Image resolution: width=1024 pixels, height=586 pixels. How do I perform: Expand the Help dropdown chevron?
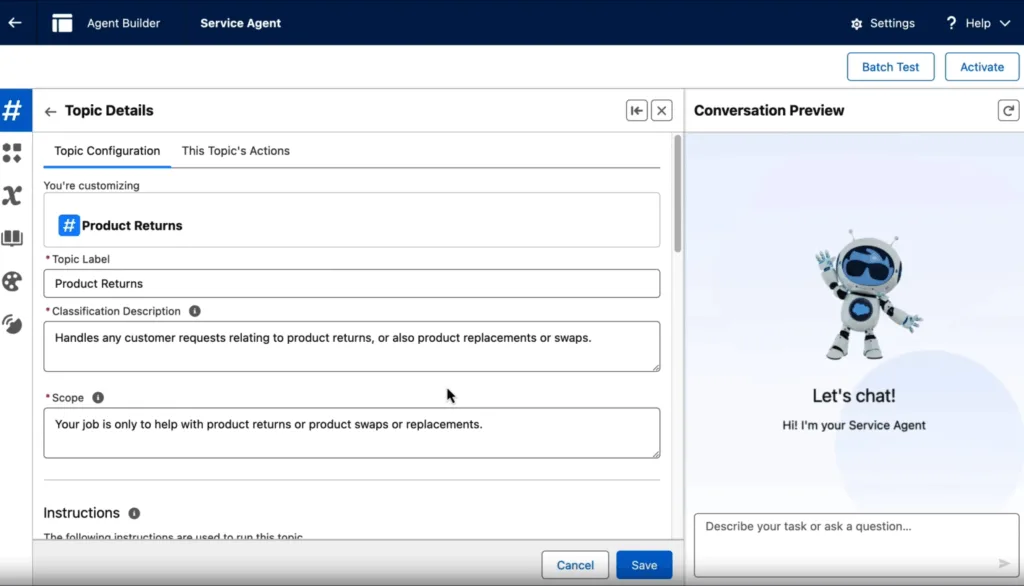tap(1005, 23)
